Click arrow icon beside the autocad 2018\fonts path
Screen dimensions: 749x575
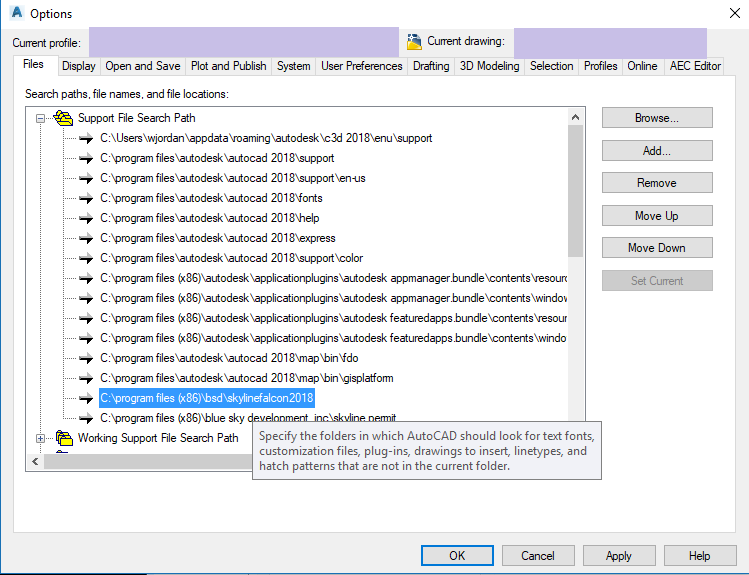[86, 198]
